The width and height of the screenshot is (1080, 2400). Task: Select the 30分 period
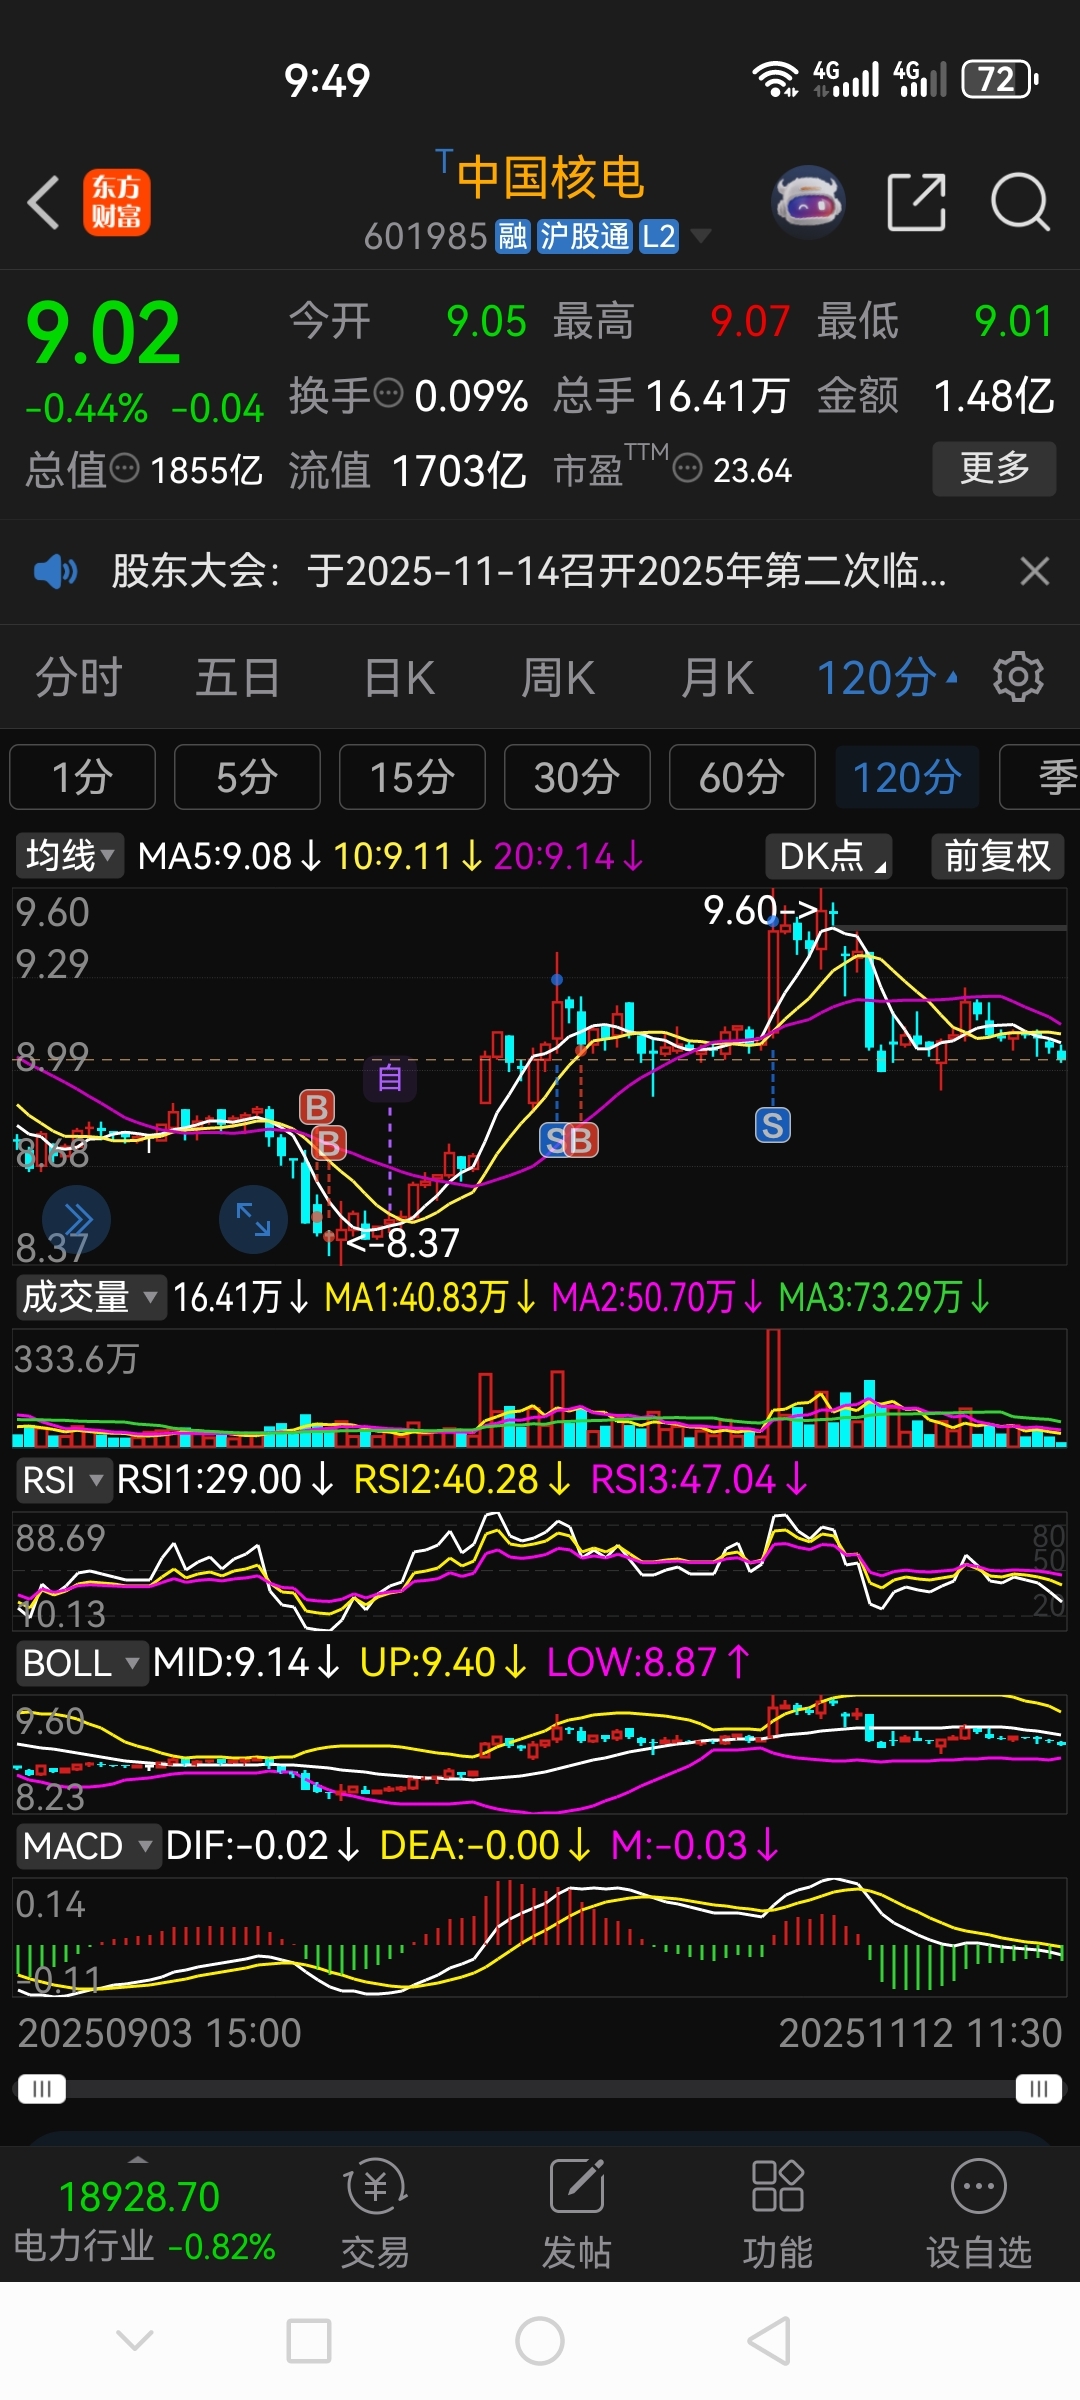(577, 776)
